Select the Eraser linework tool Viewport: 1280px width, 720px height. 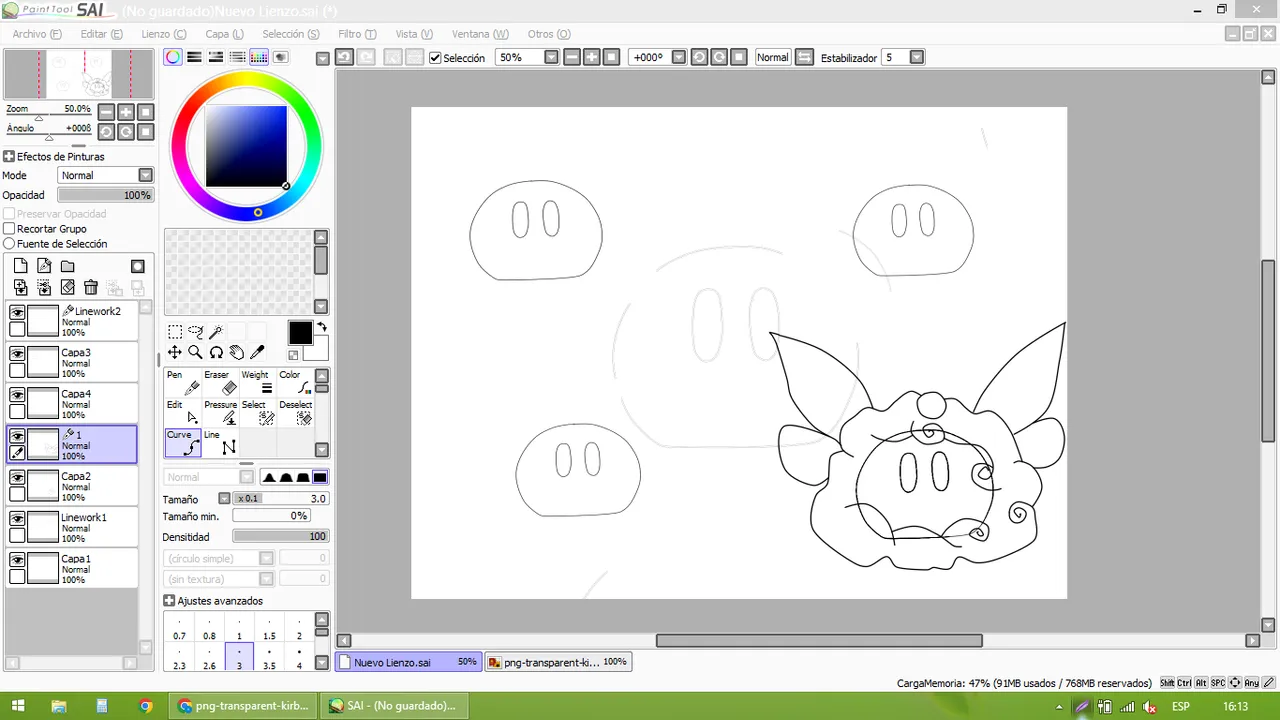pos(221,382)
